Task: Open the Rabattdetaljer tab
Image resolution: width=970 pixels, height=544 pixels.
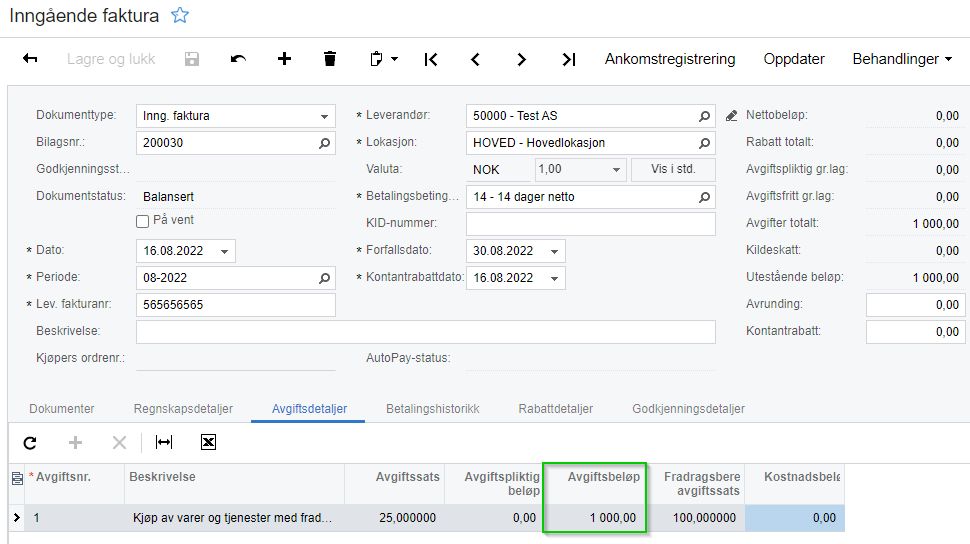Action: pyautogui.click(x=556, y=408)
